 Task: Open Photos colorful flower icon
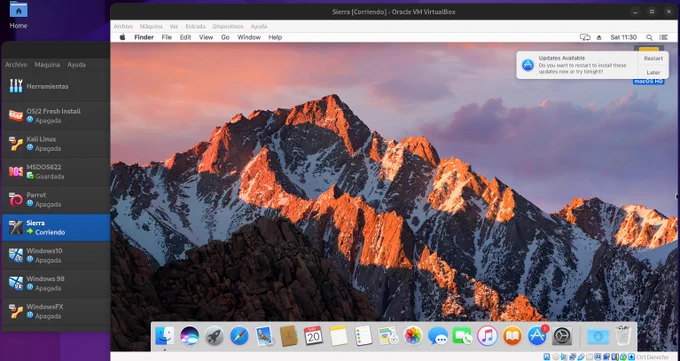pos(413,336)
